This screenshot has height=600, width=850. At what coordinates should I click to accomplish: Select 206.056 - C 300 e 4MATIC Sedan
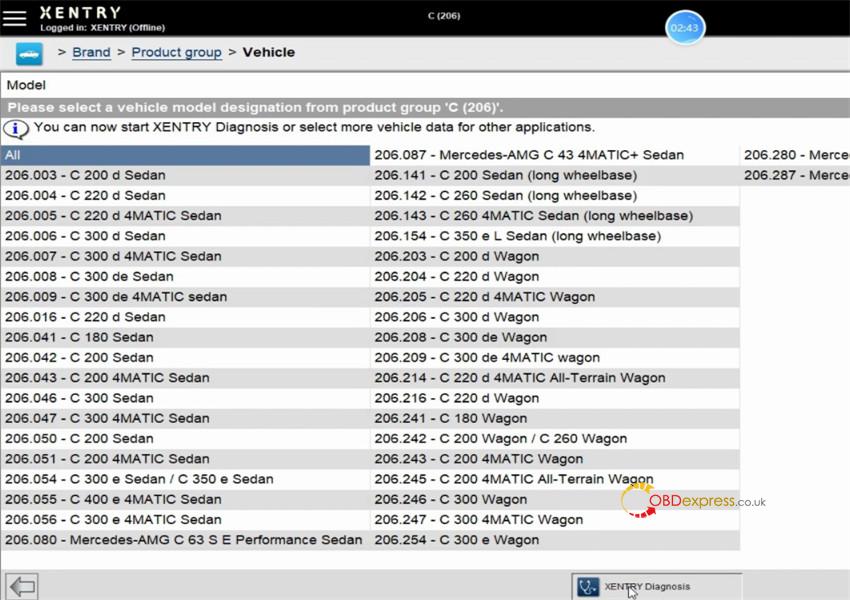point(185,520)
